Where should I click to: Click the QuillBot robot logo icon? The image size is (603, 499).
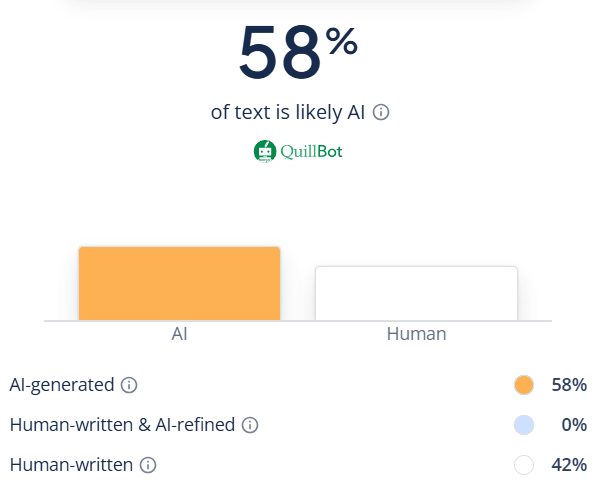264,152
